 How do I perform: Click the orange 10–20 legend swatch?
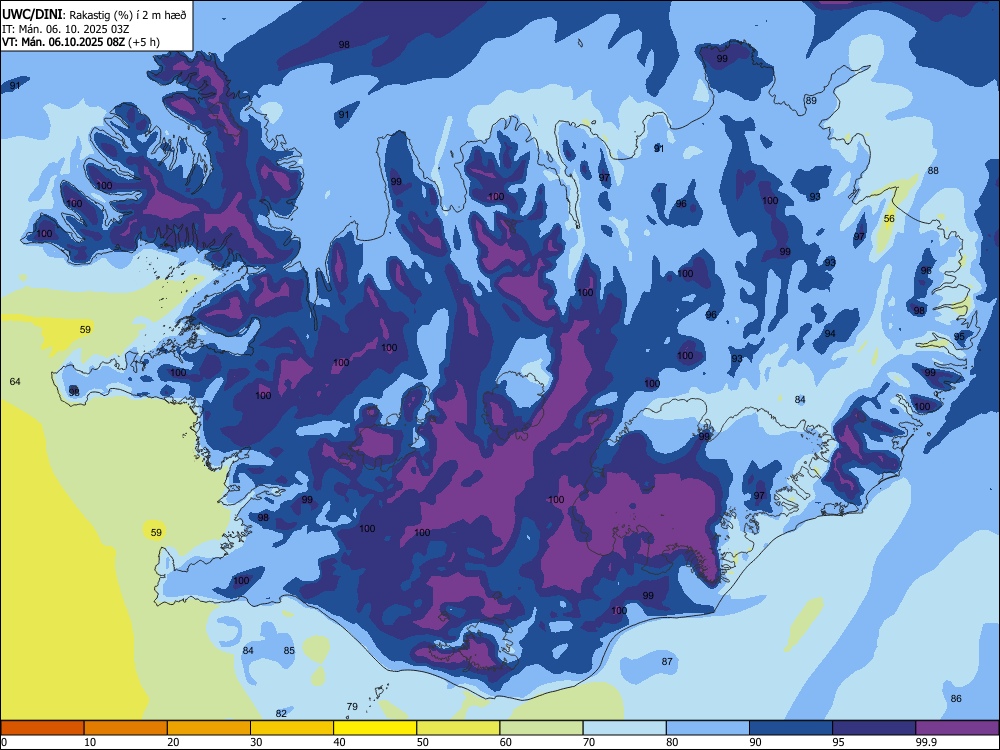[126, 728]
